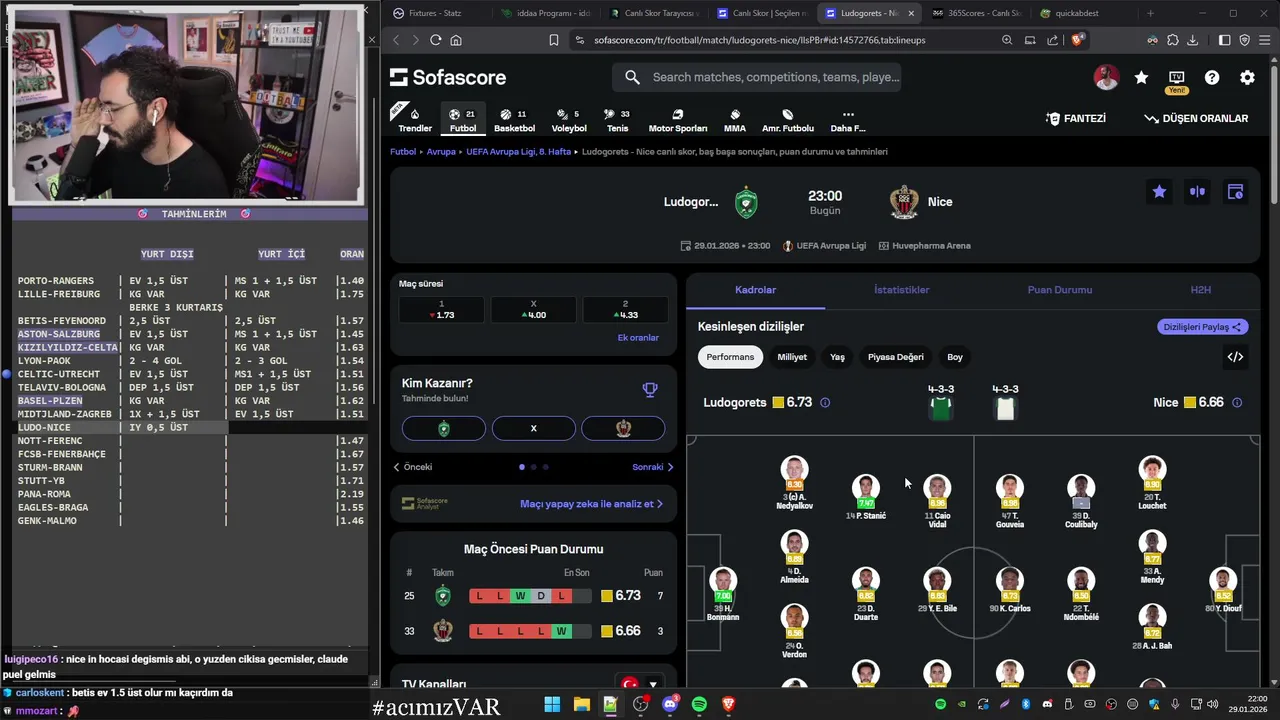Vote draw X in Kim Kazanır
This screenshot has height=720, width=1280.
pos(533,428)
